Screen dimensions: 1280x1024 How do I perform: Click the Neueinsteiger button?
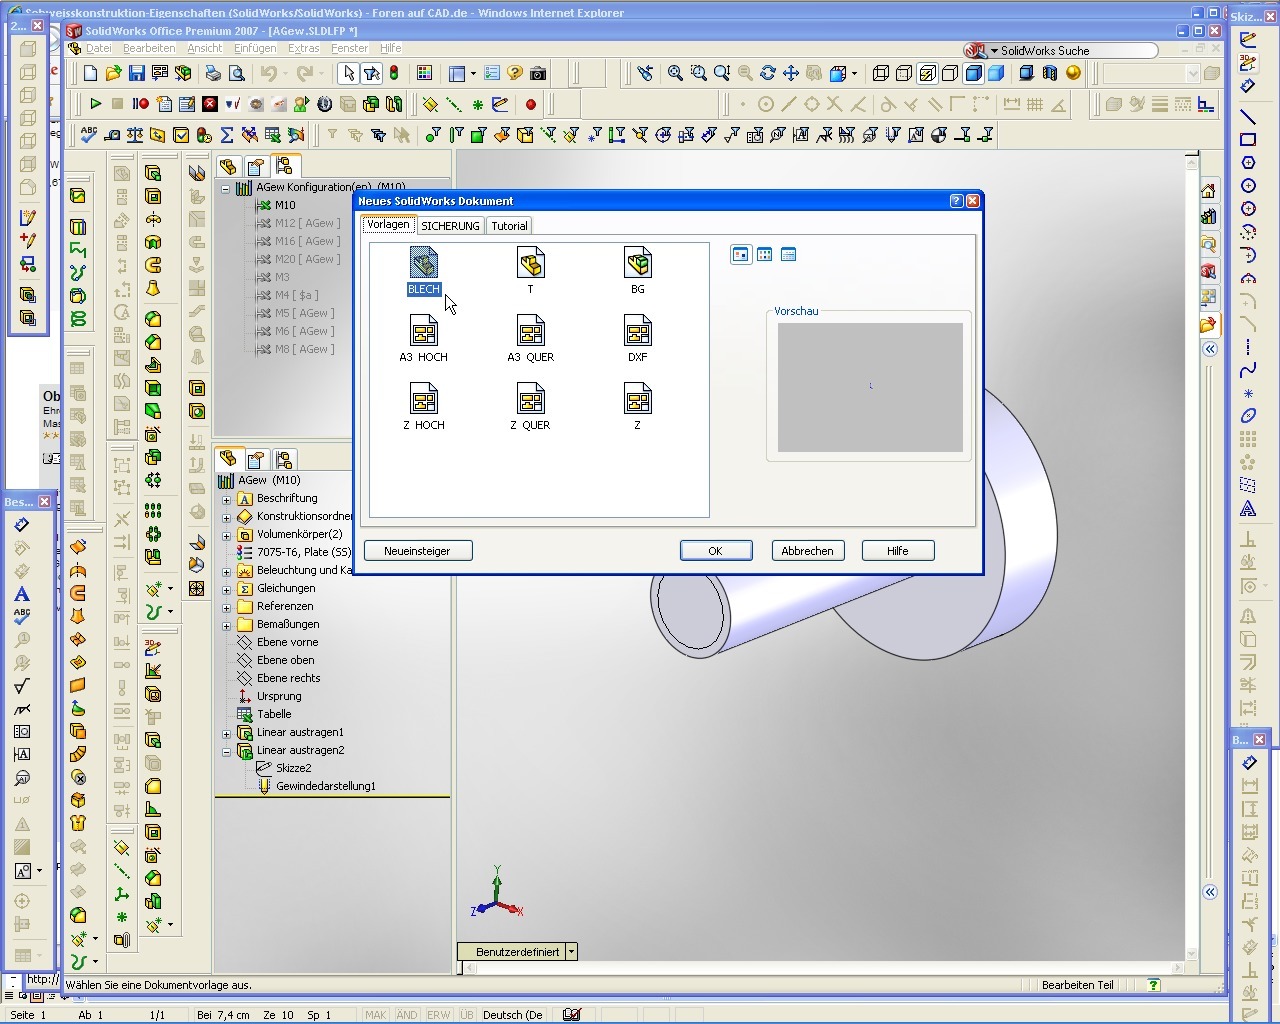(x=417, y=551)
